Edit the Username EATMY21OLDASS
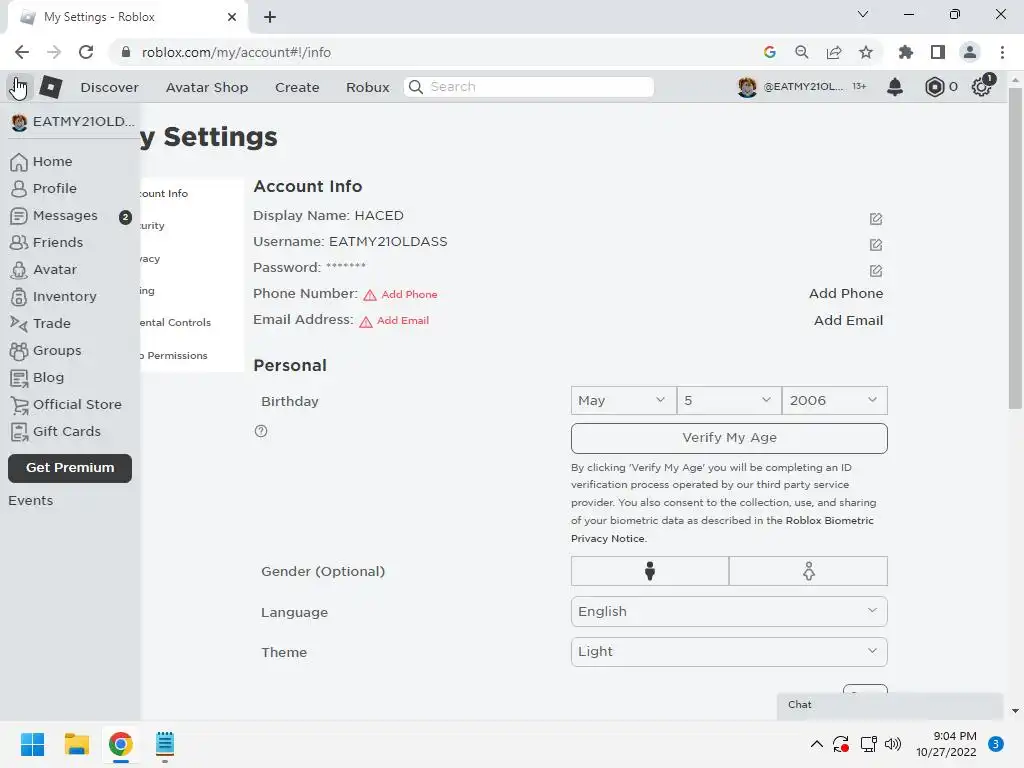The width and height of the screenshot is (1024, 768). tap(876, 245)
